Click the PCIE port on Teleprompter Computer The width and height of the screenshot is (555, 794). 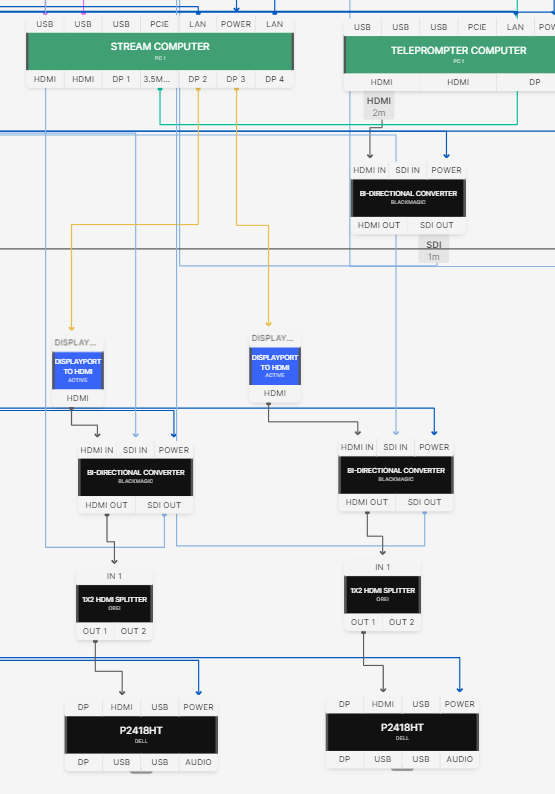[x=477, y=27]
